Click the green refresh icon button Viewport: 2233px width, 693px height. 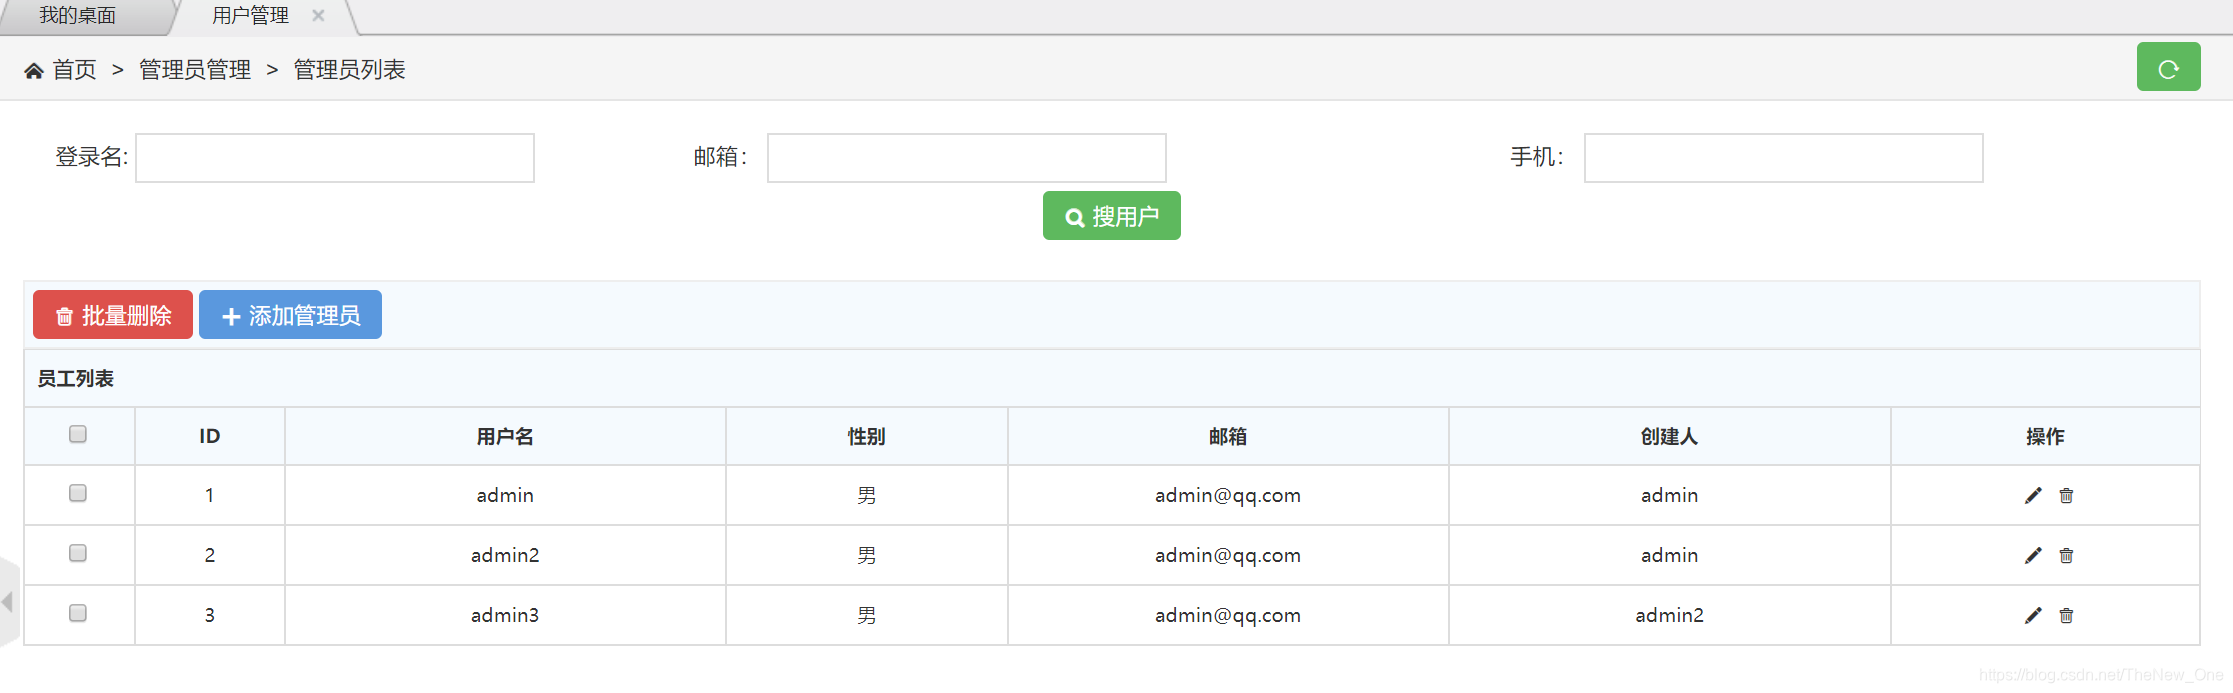click(2168, 67)
